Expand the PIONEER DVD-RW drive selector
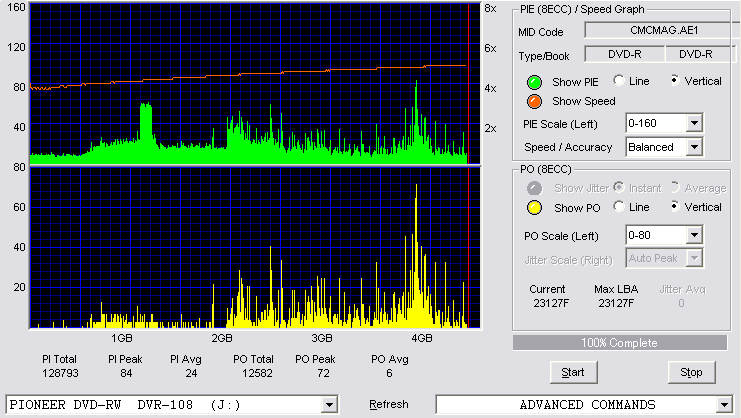The width and height of the screenshot is (741, 418). [x=329, y=405]
